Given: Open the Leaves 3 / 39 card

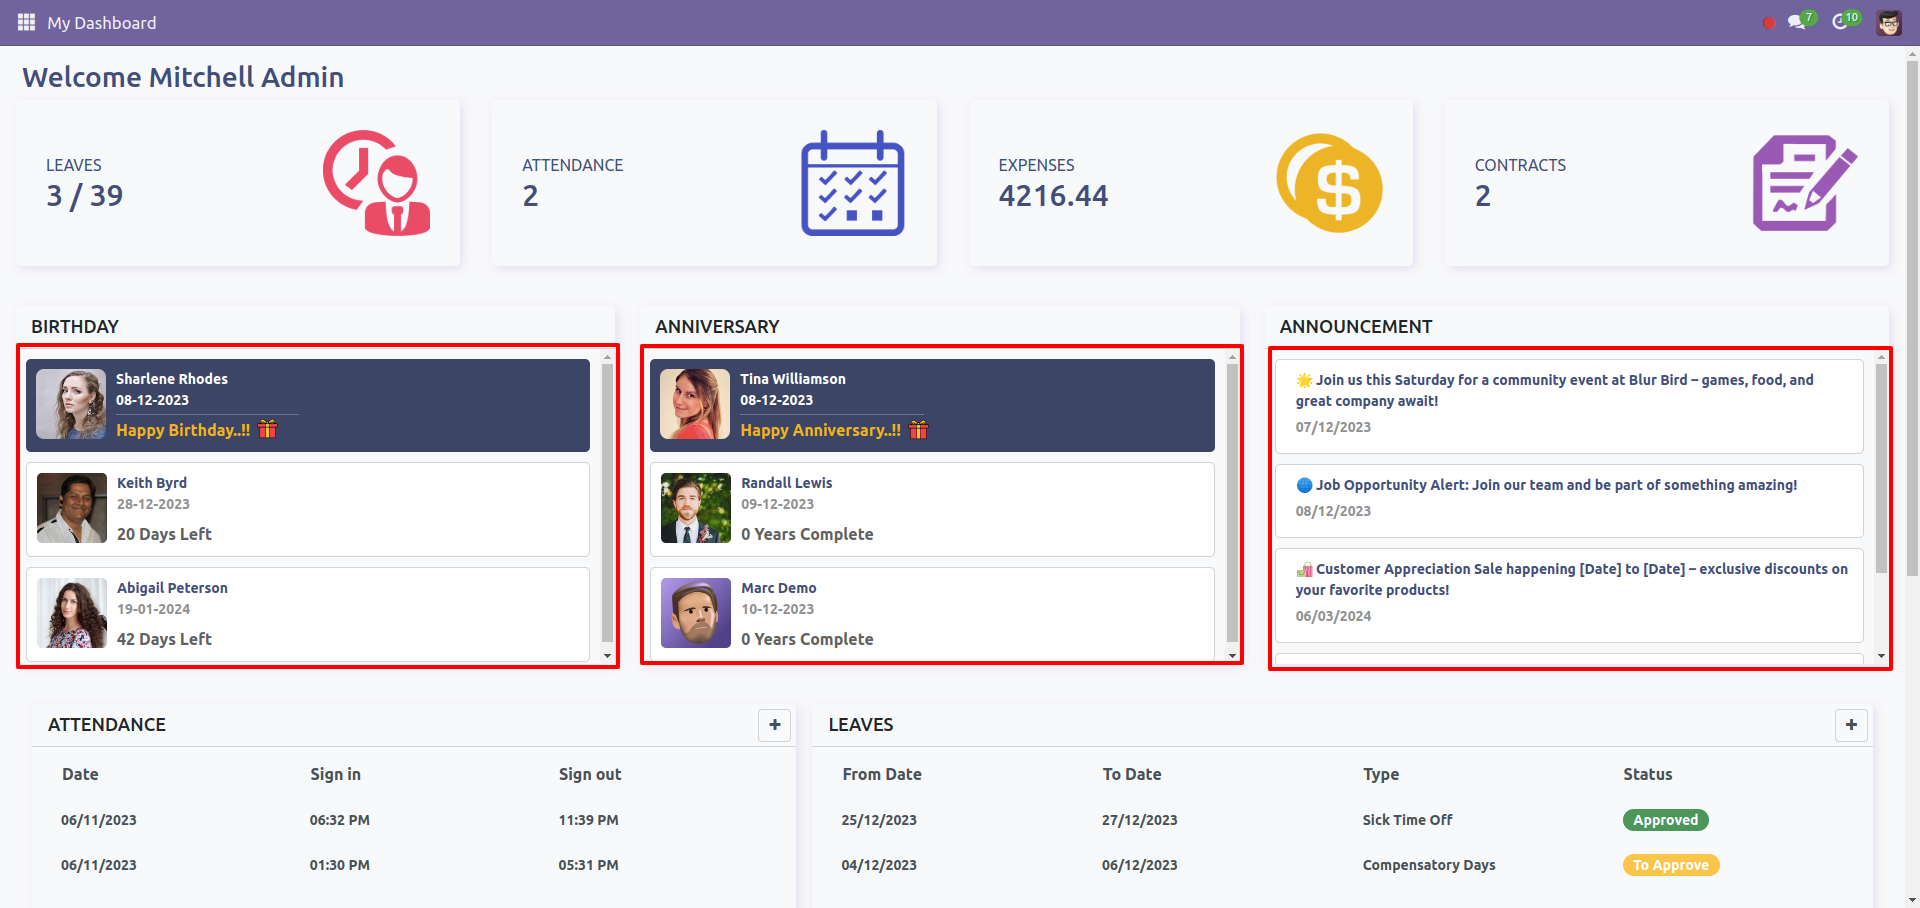Looking at the screenshot, I should coord(238,183).
